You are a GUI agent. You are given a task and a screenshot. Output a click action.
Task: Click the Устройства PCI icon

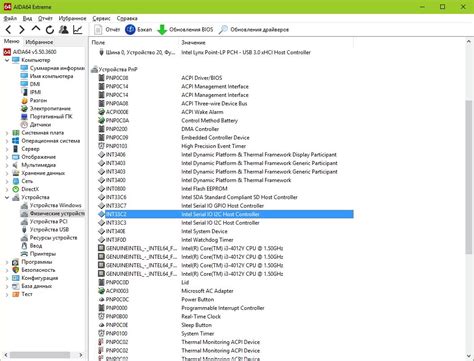24,222
